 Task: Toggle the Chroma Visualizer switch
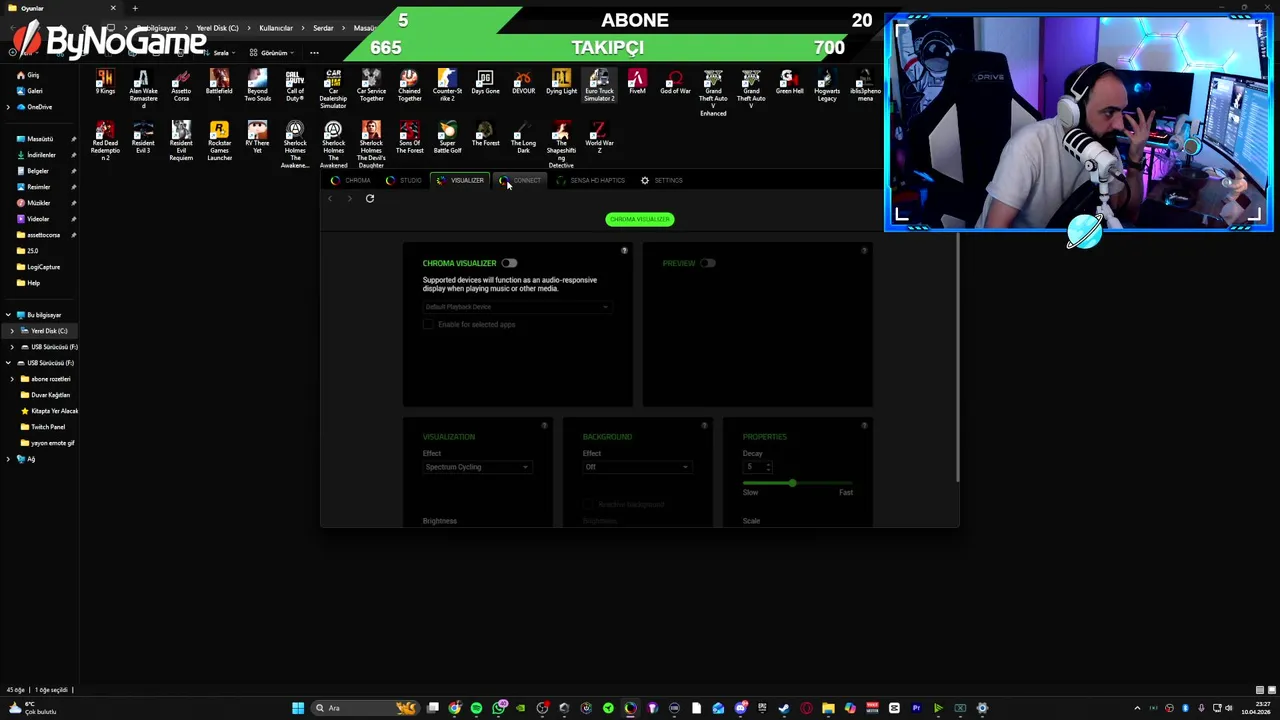pyautogui.click(x=509, y=263)
